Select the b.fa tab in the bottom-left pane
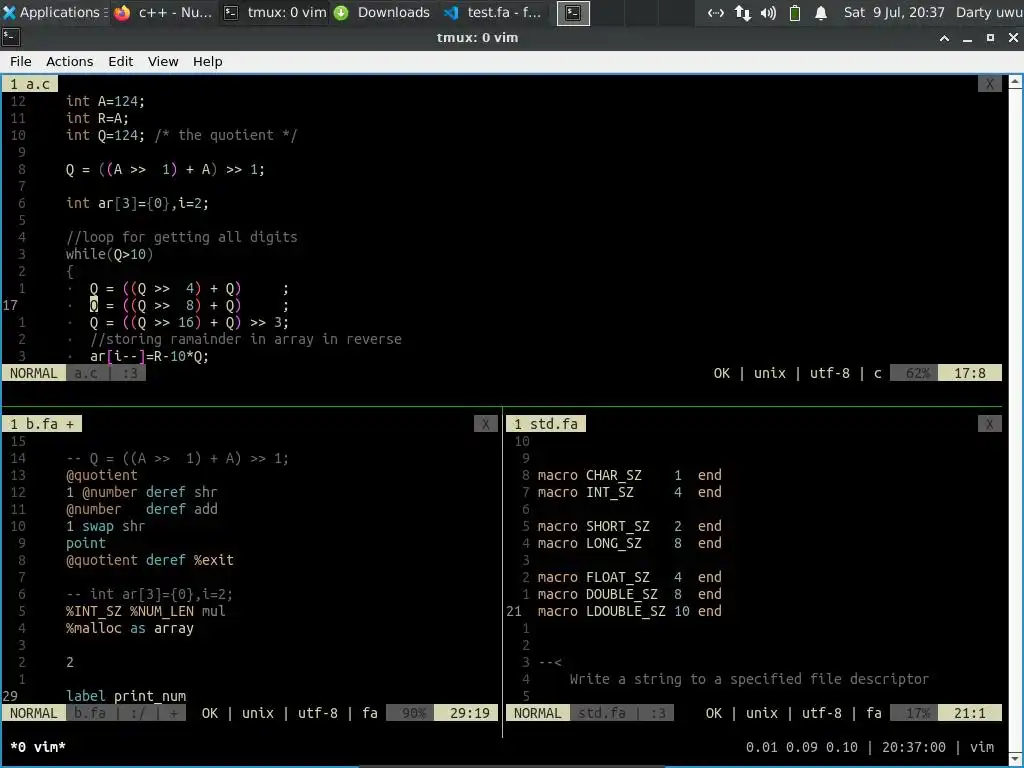 42,424
